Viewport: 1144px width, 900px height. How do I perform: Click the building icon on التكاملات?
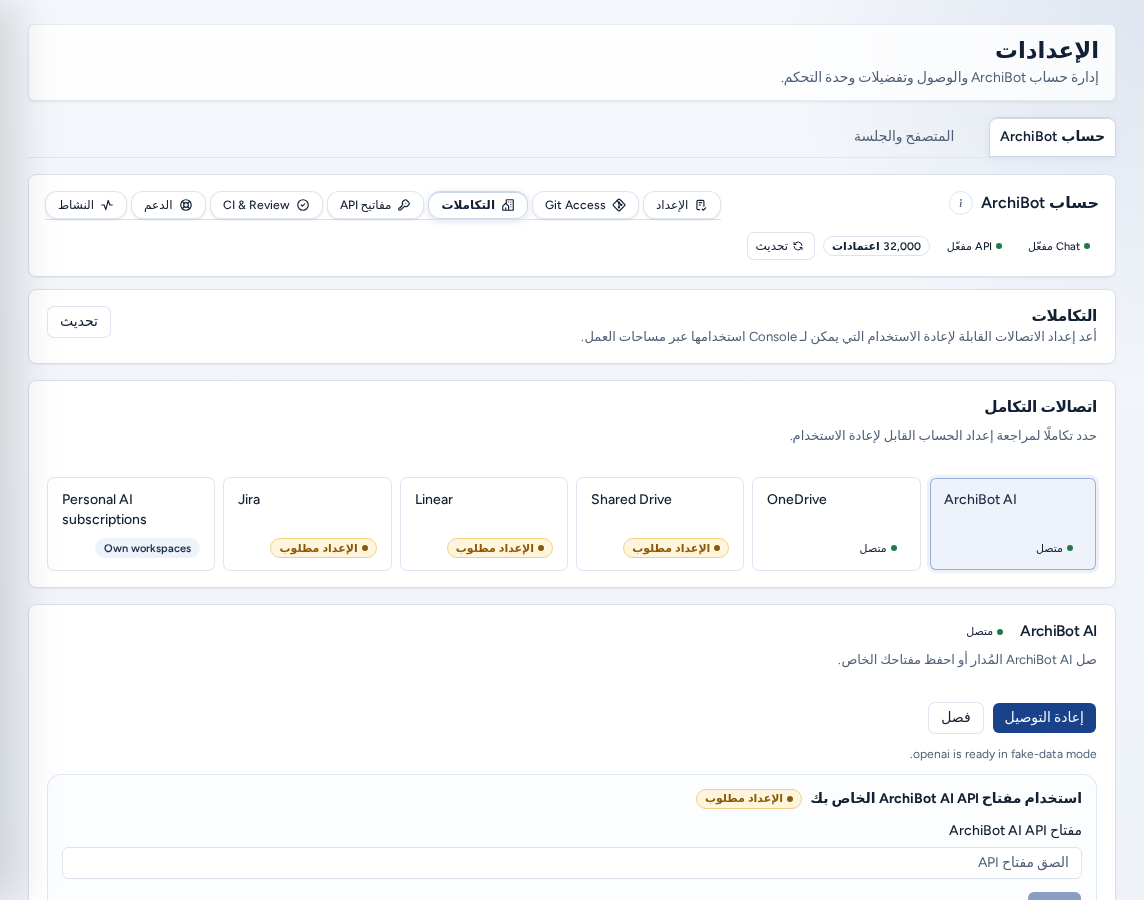(x=509, y=205)
